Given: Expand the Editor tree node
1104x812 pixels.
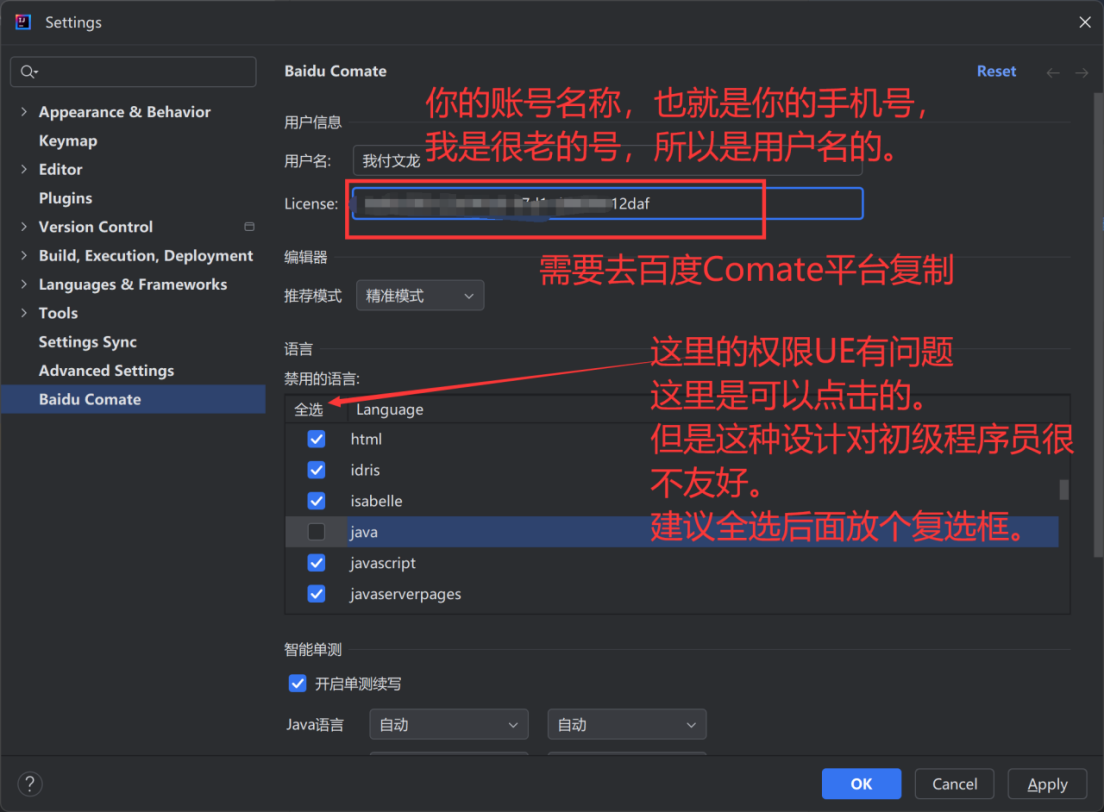Looking at the screenshot, I should click(24, 169).
